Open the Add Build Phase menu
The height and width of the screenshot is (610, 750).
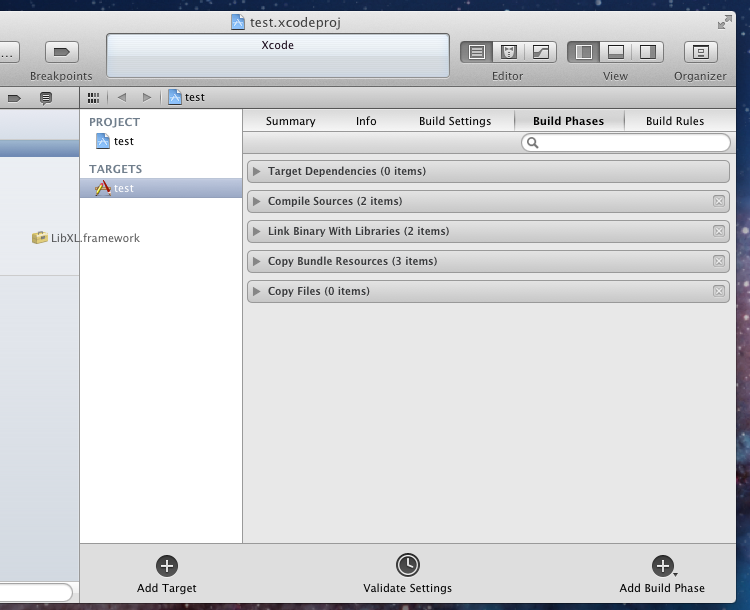(662, 574)
